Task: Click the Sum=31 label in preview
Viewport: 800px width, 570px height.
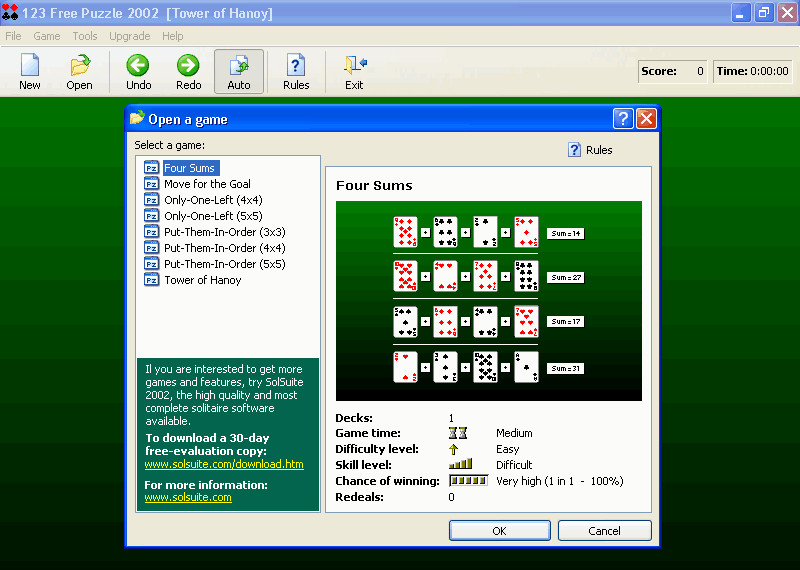Action: 565,368
